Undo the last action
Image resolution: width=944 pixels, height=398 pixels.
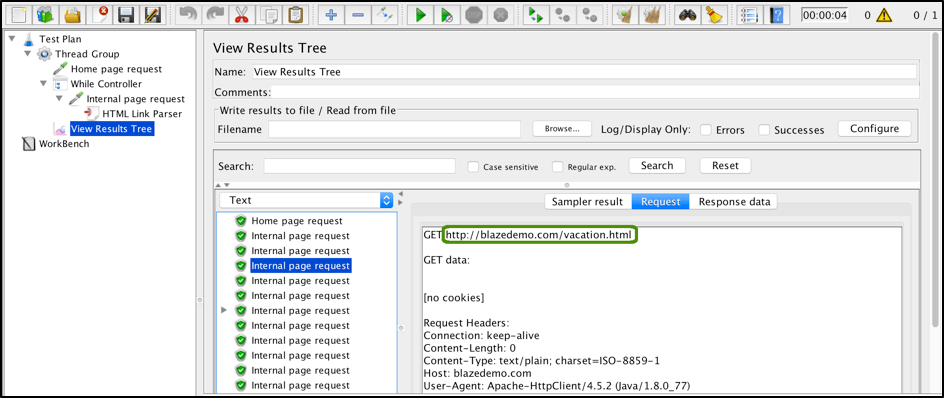188,14
